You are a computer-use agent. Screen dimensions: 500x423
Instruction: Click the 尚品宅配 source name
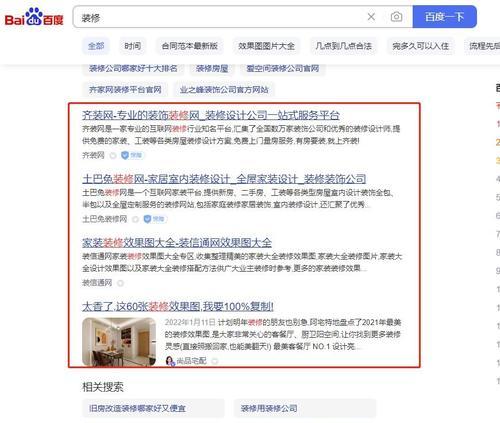pyautogui.click(x=191, y=361)
